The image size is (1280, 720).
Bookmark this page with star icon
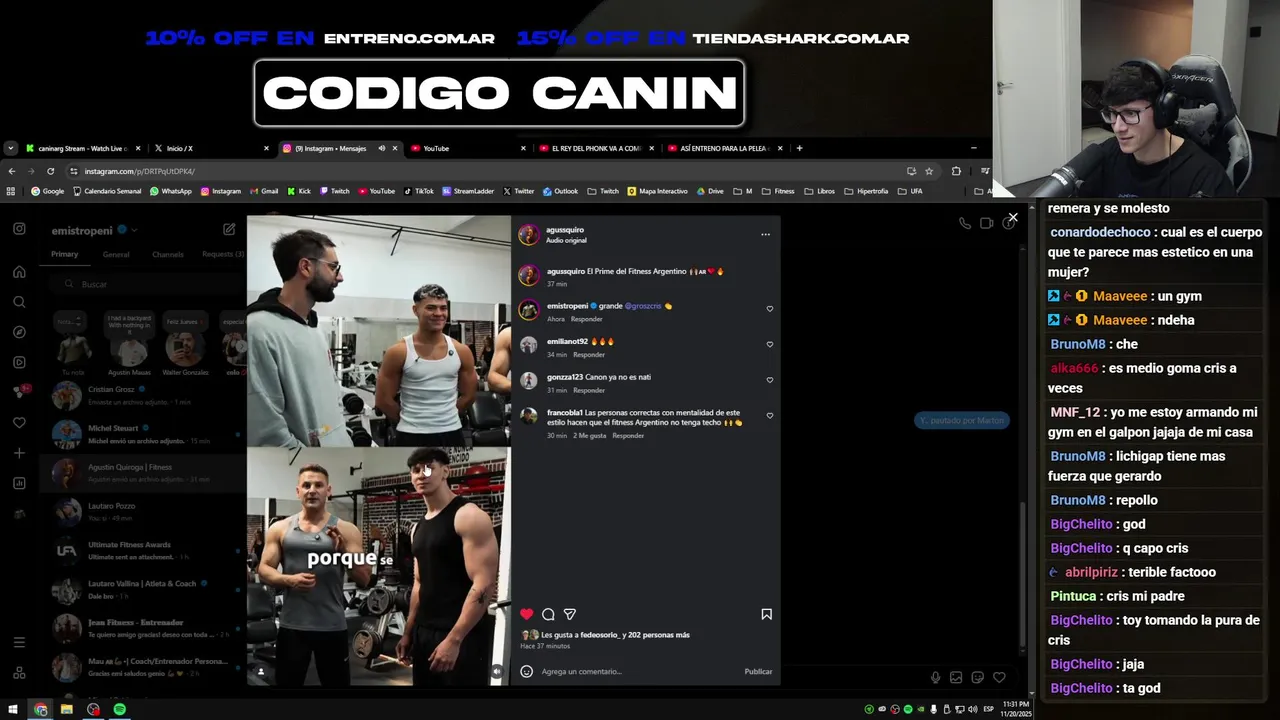click(x=929, y=171)
